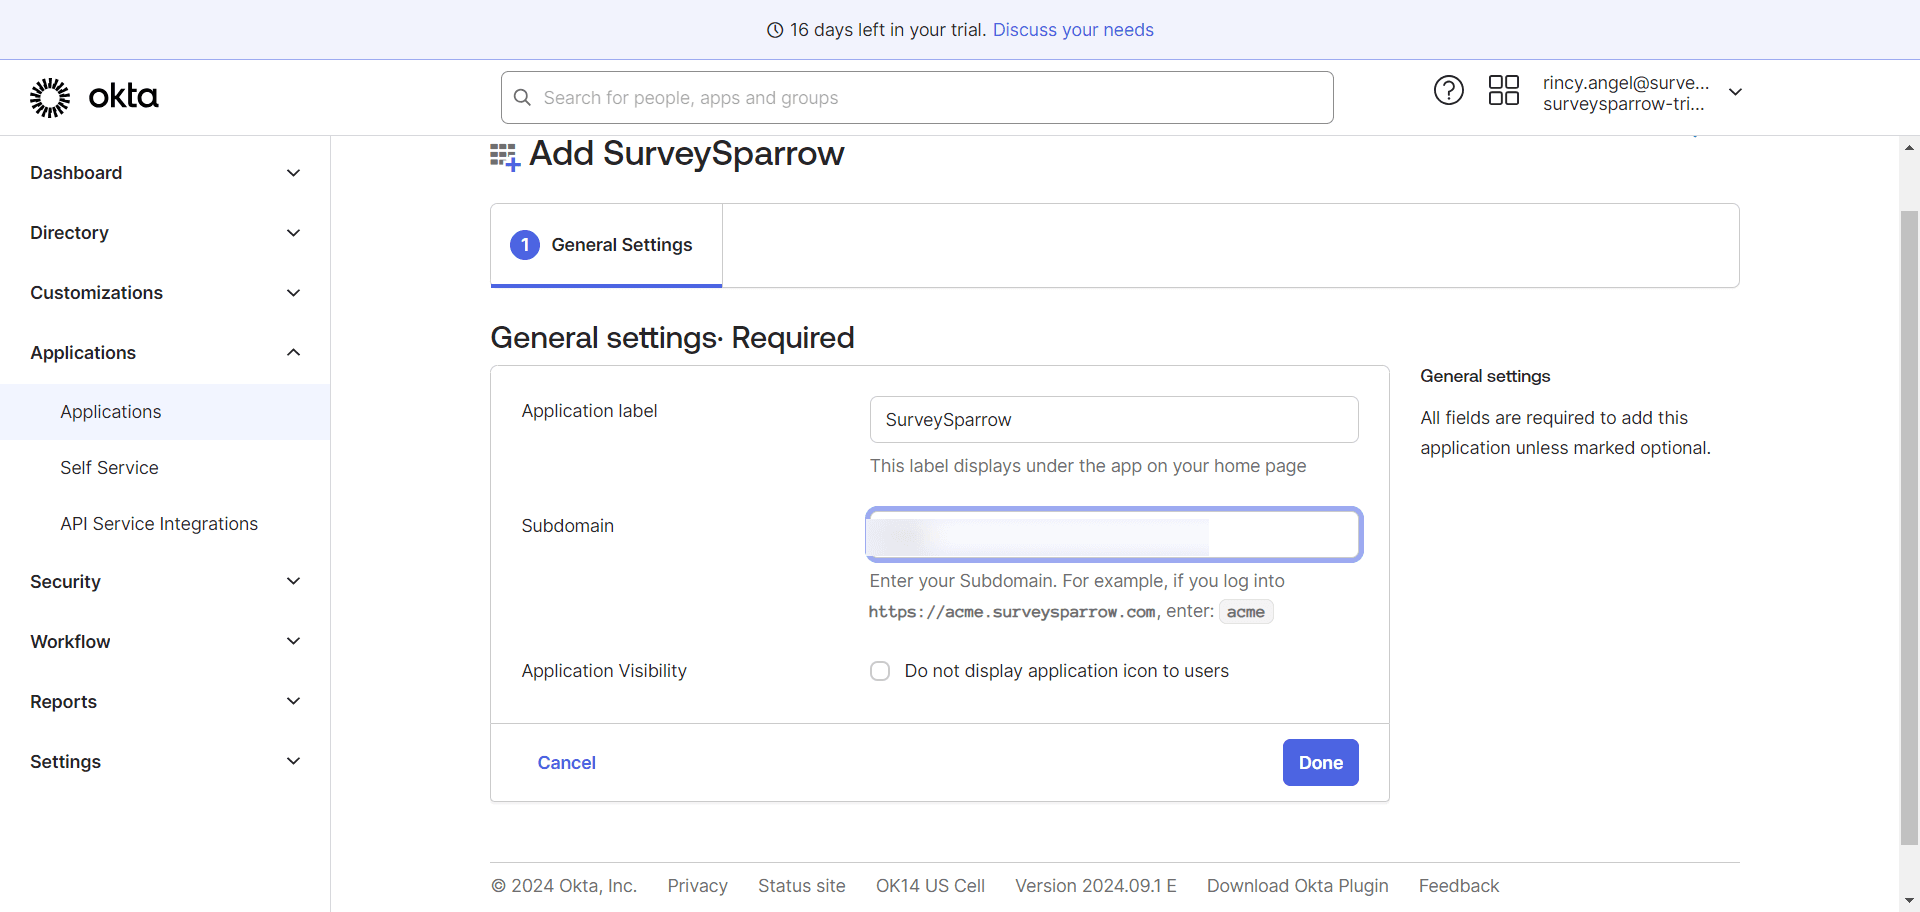Image resolution: width=1920 pixels, height=912 pixels.
Task: Click the Cancel link
Action: pos(566,763)
